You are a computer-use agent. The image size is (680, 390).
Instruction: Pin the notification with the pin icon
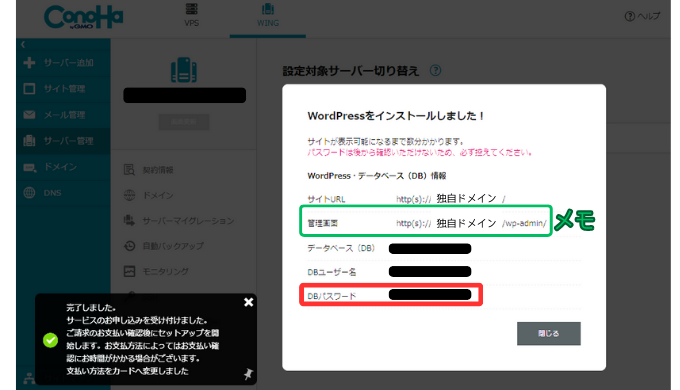[248, 374]
